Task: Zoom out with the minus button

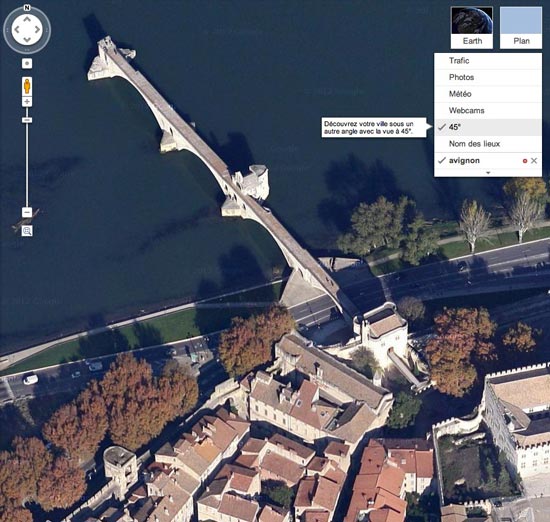Action: tap(27, 212)
